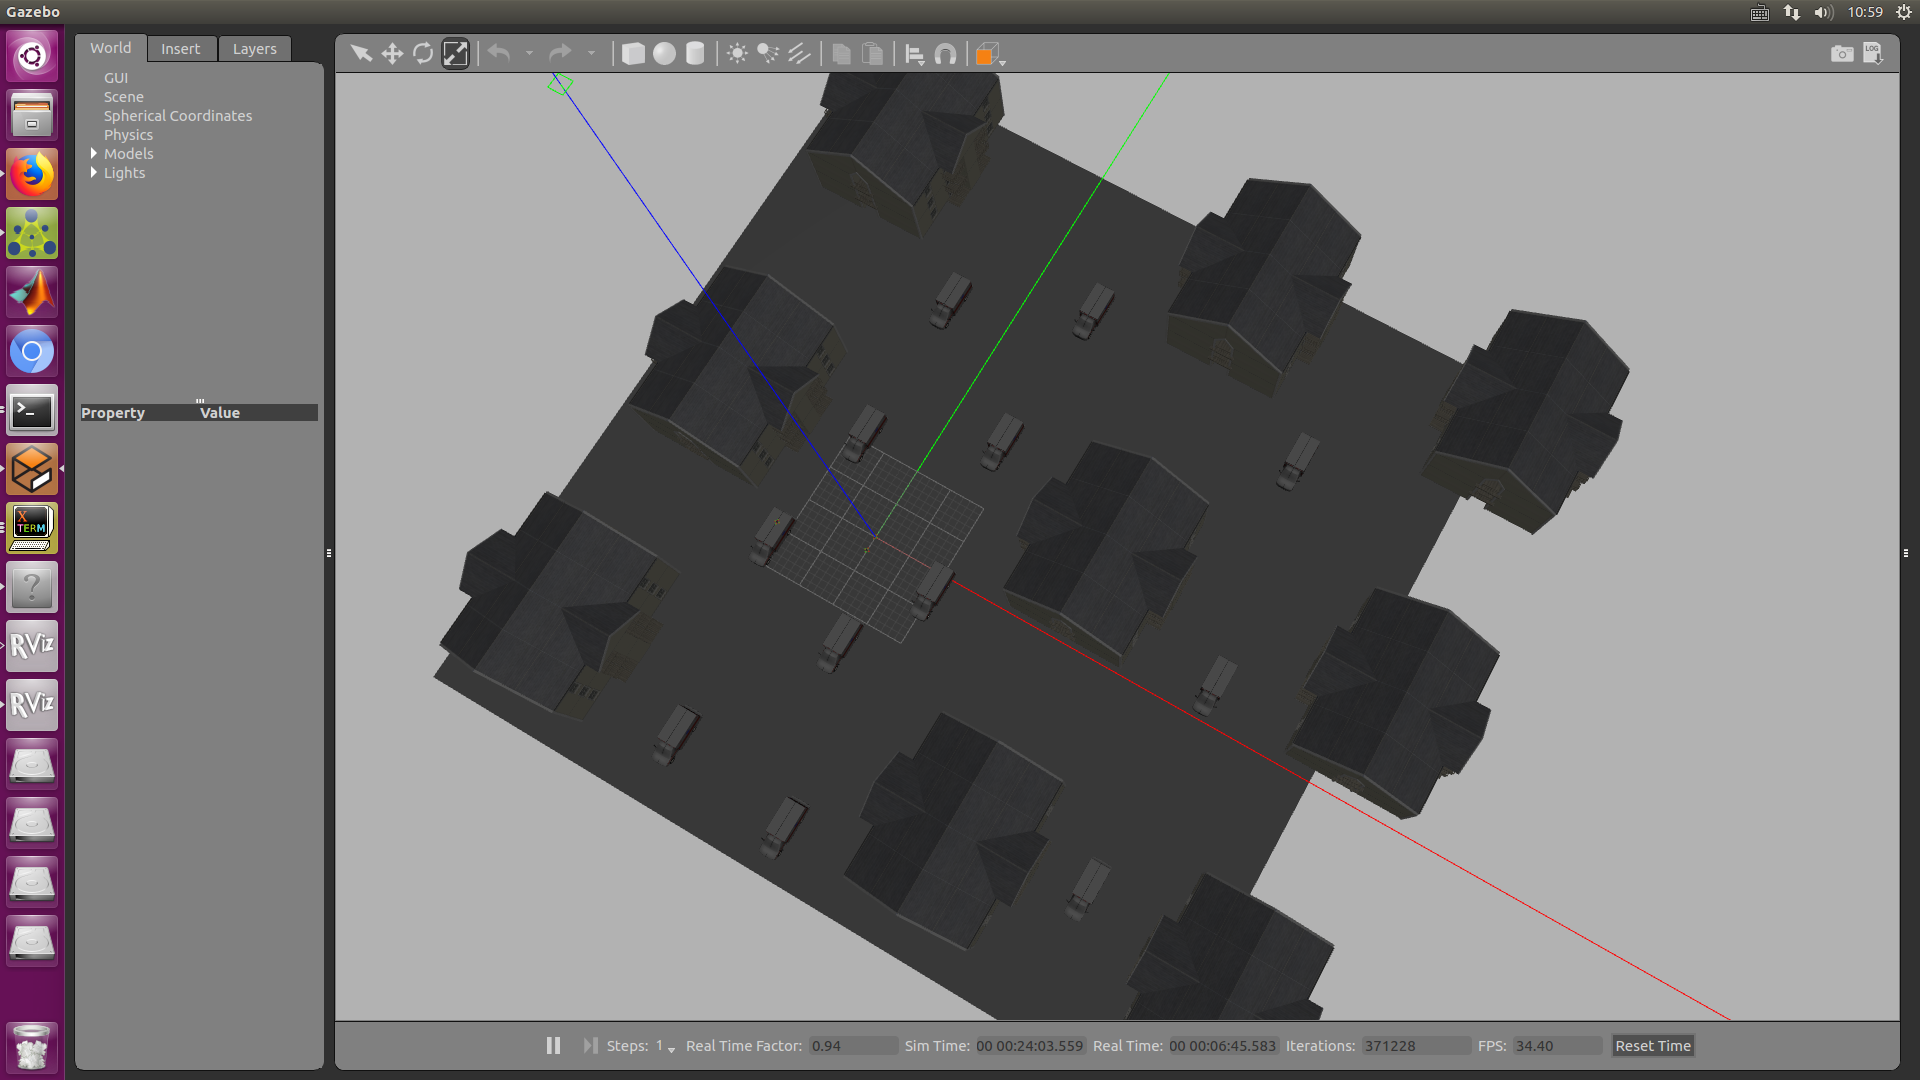Take a screenshot with camera icon
This screenshot has height=1080, width=1920.
coord(1841,54)
